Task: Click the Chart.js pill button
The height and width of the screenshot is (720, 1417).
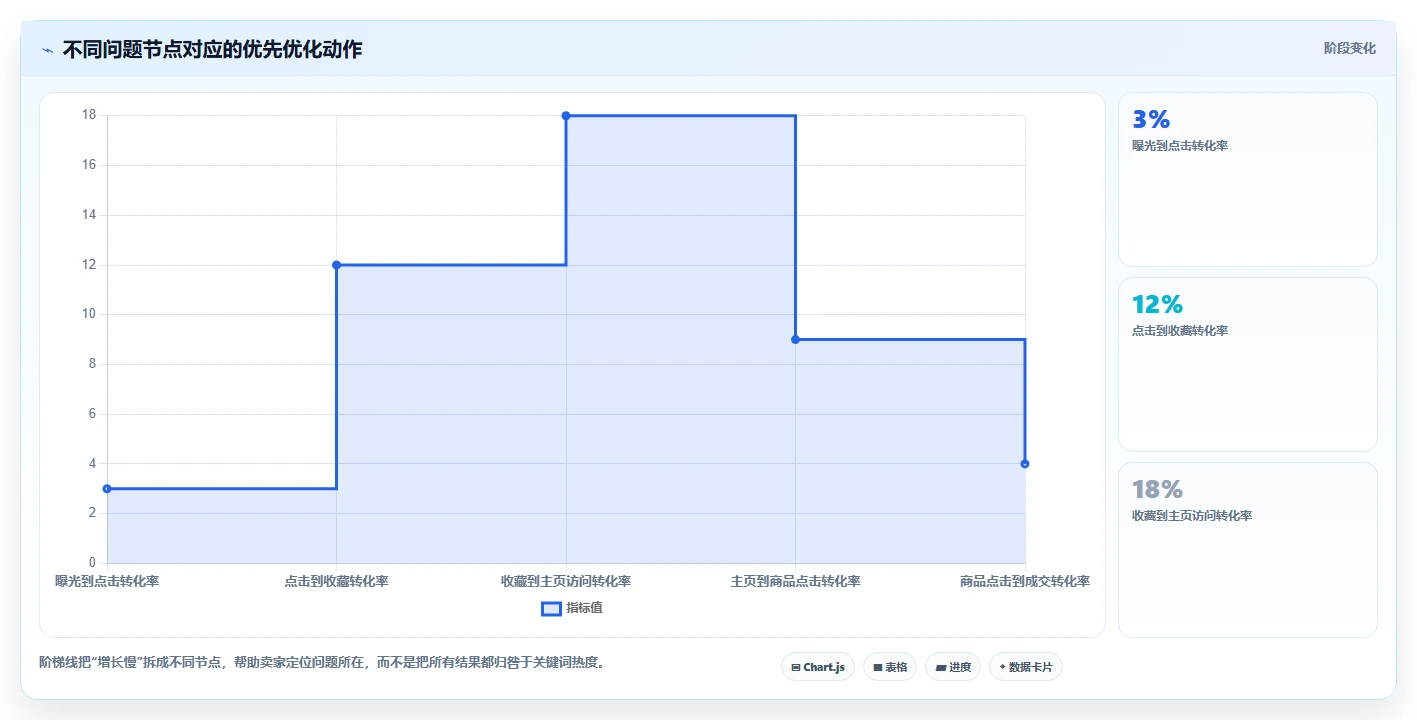Action: pyautogui.click(x=818, y=667)
